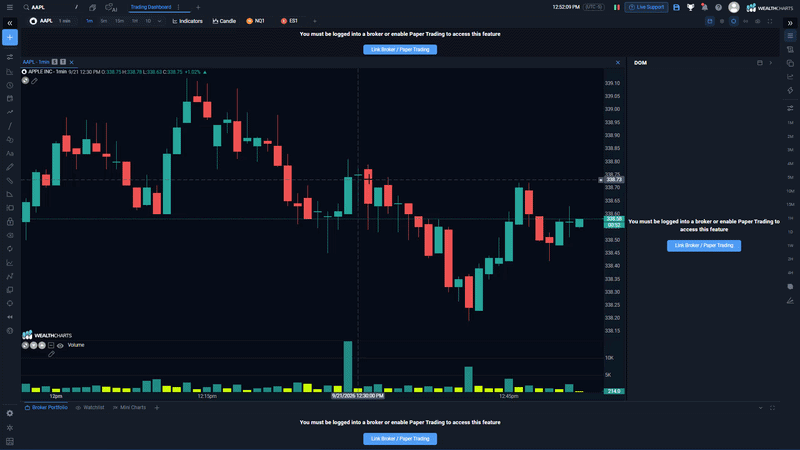
Task: Click the blue save layout icon
Action: [676, 7]
